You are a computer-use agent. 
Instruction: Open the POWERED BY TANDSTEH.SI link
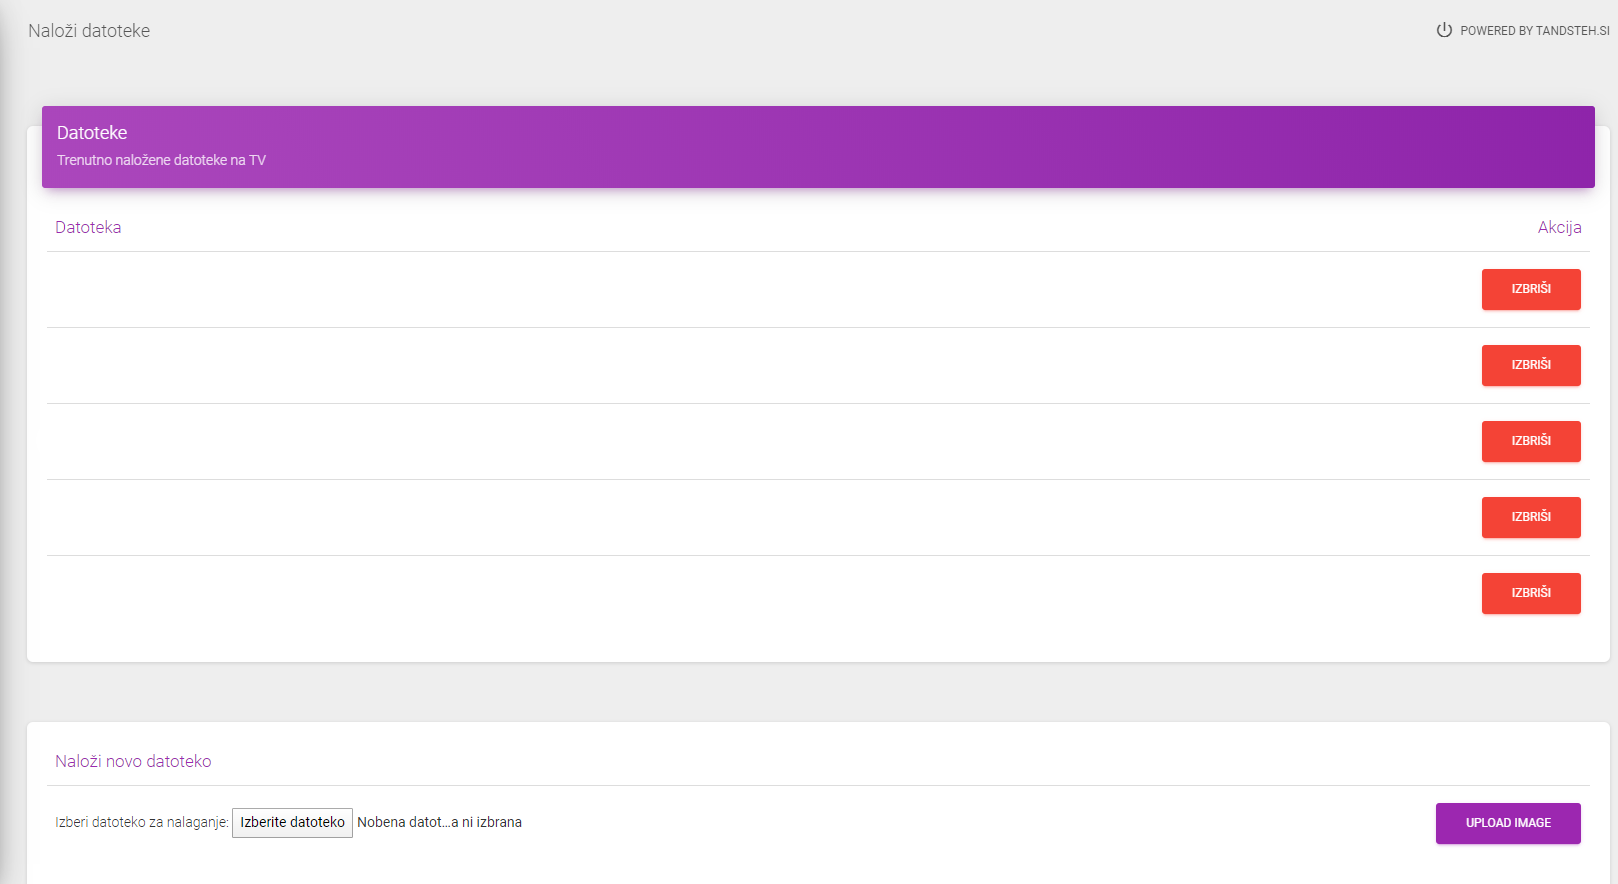coord(1534,31)
